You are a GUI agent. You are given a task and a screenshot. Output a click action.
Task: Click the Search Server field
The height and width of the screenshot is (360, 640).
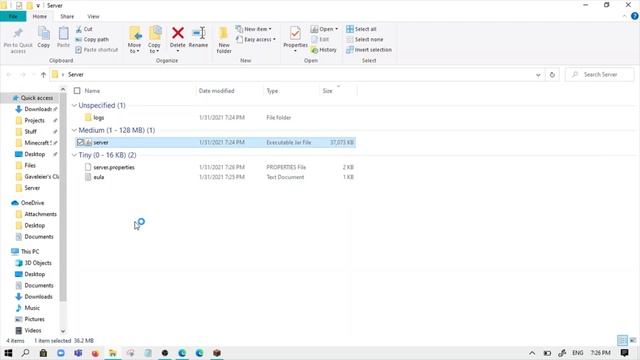(x=600, y=75)
